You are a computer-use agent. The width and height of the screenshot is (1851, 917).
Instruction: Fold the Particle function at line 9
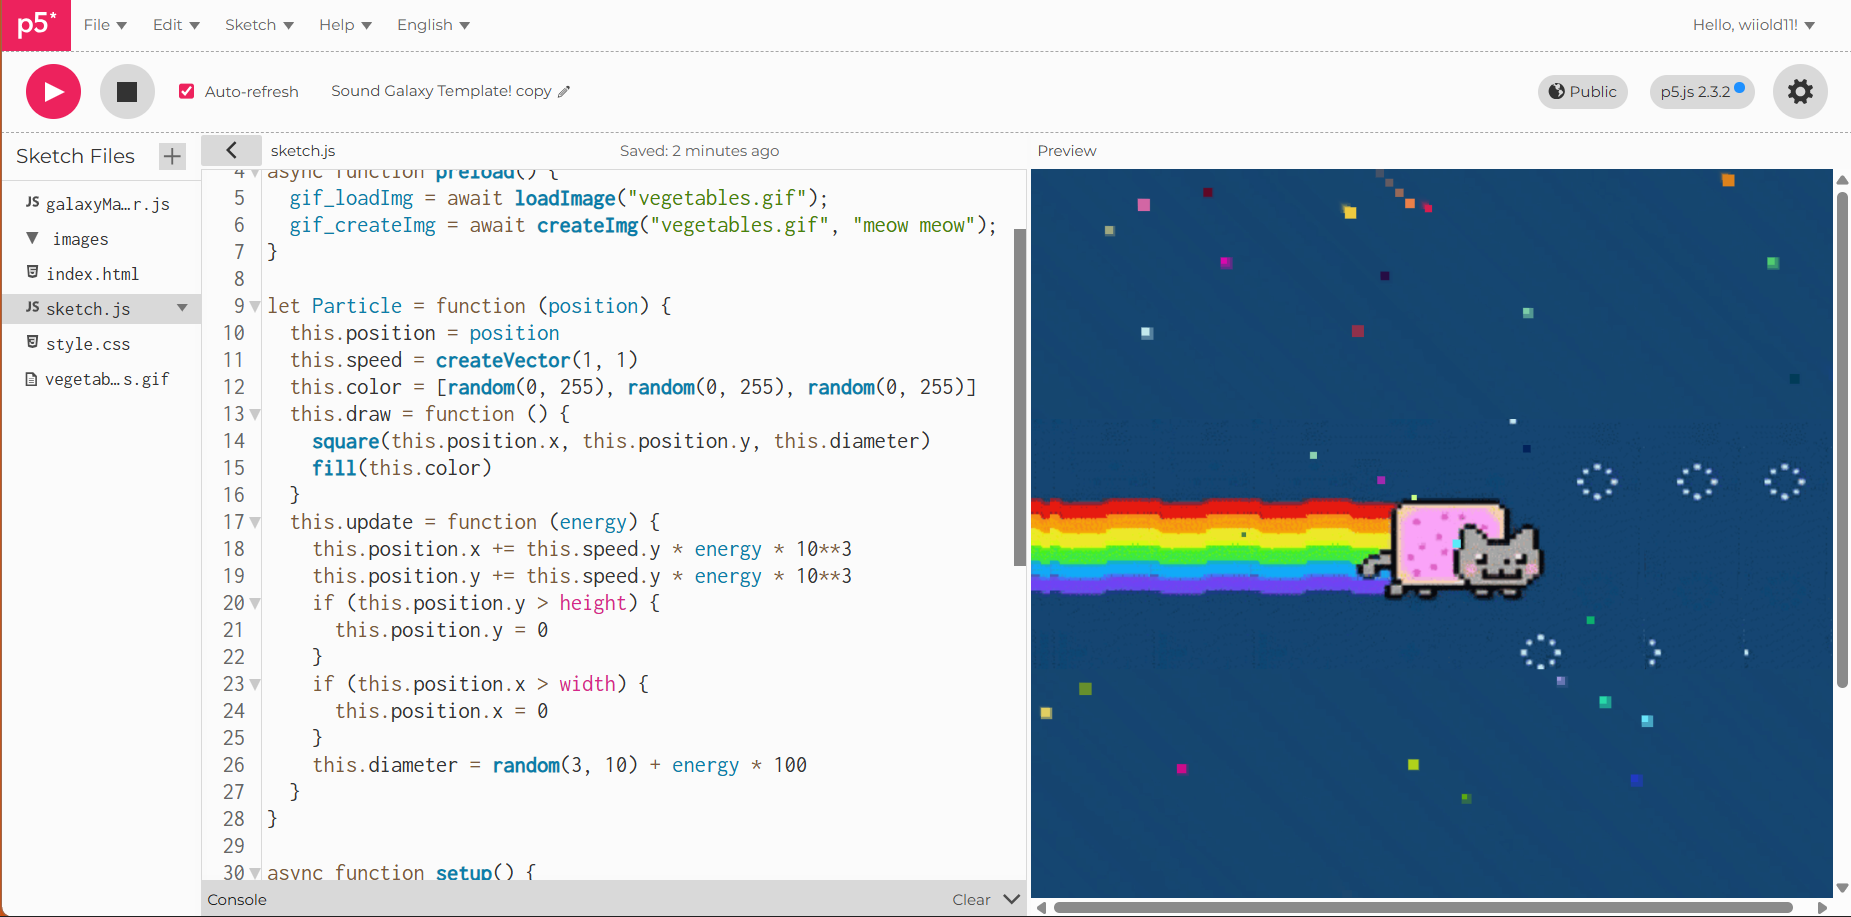click(255, 306)
